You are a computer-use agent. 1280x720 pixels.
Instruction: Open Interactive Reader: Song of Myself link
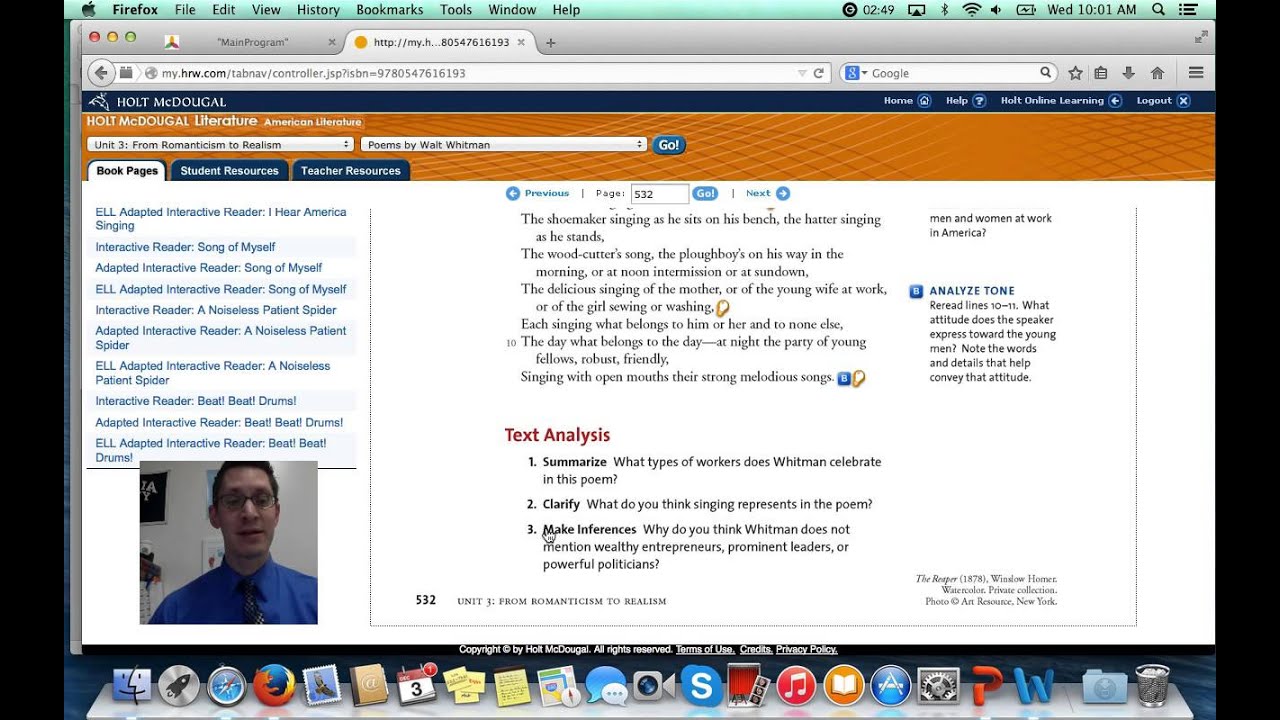[185, 247]
